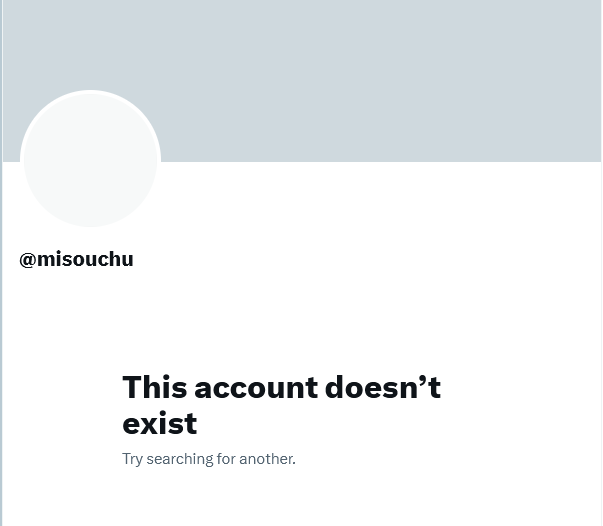
Task: Click the "This account doesn't exist" heading
Action: 282,405
